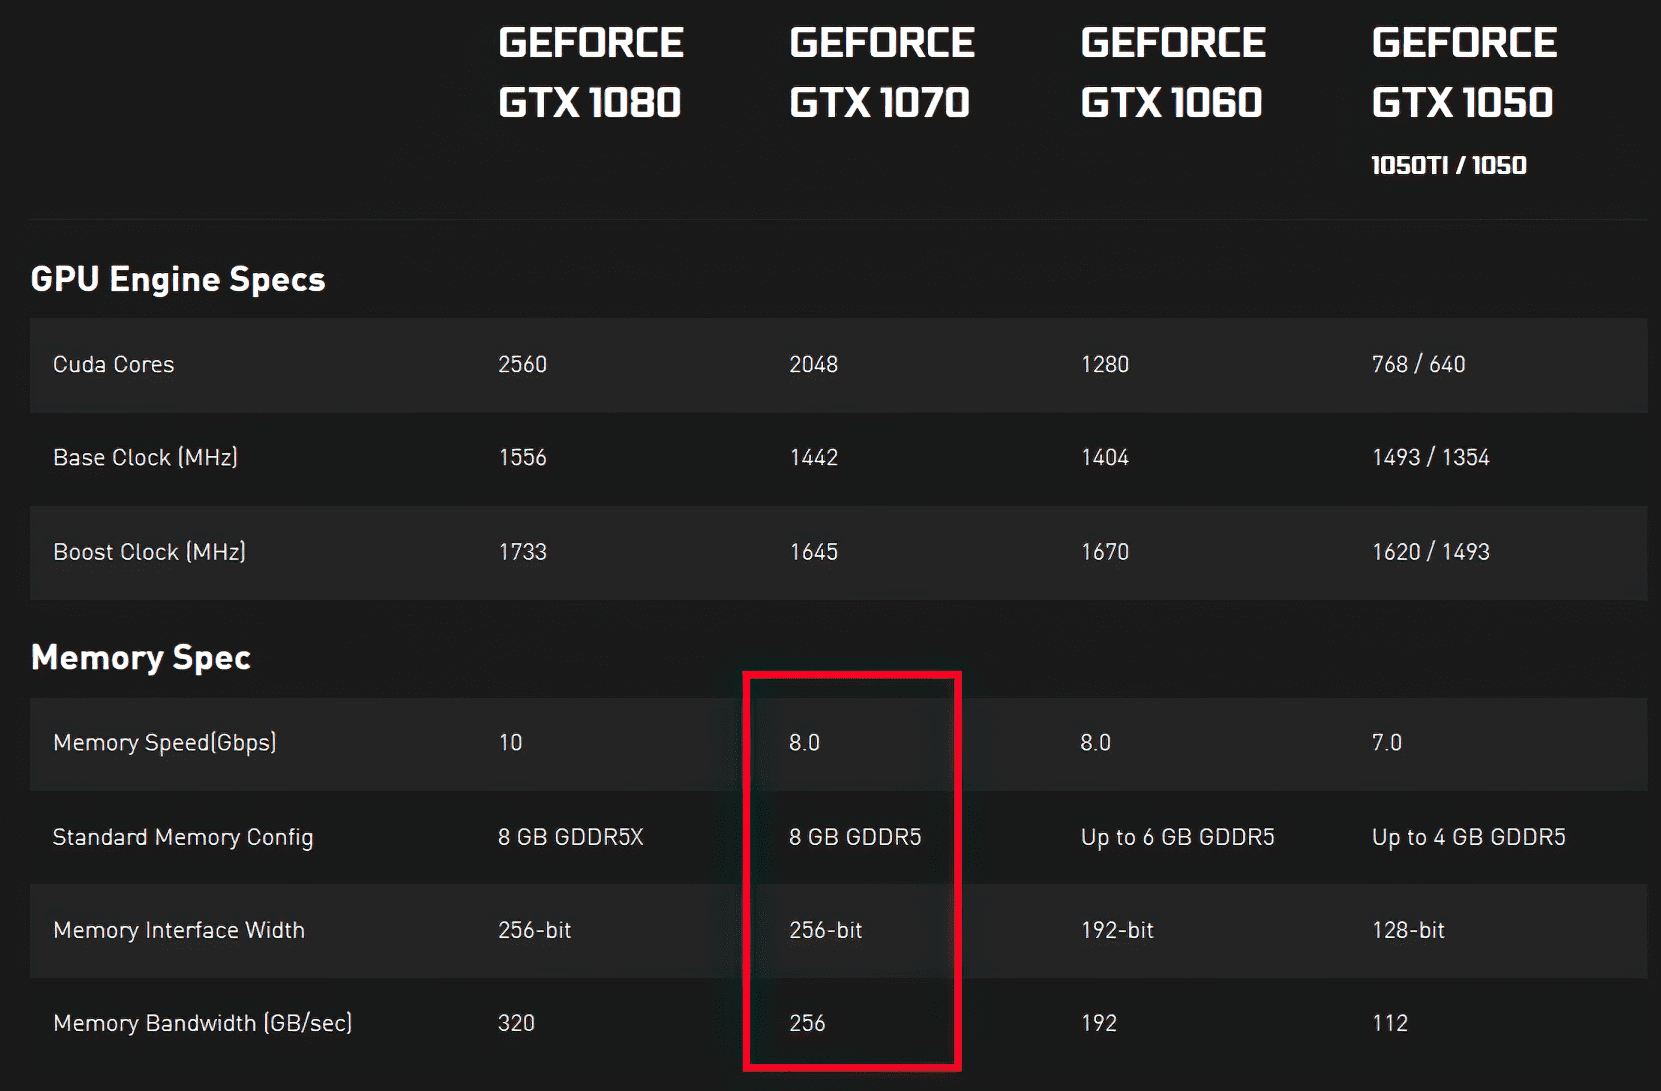Viewport: 1661px width, 1091px height.
Task: Select the Boost Clock (MHz) row label
Action: (x=149, y=551)
